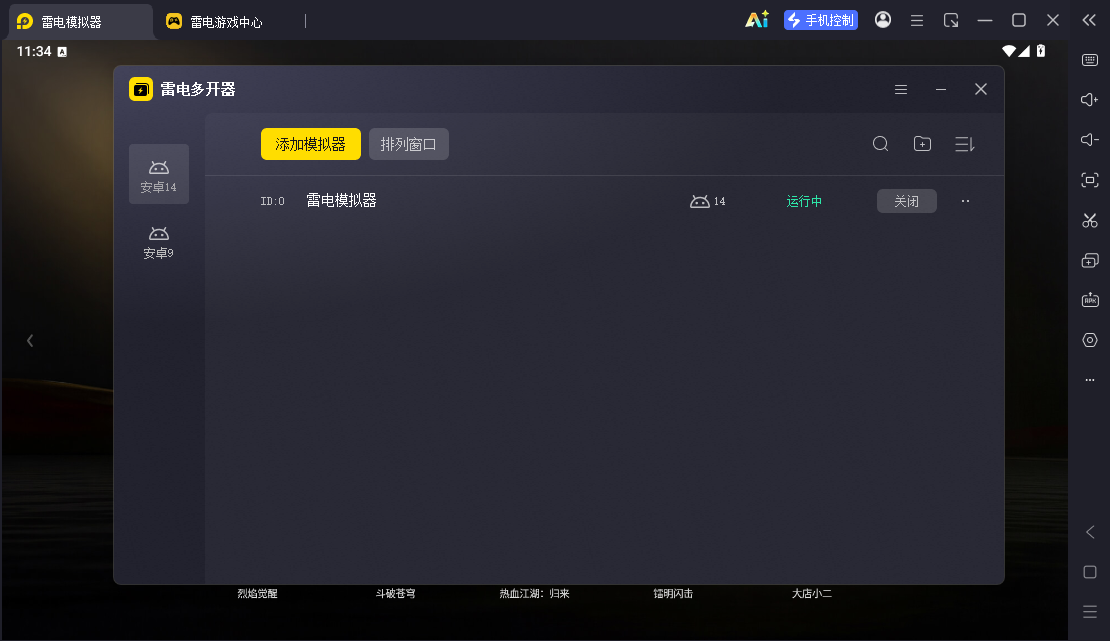Click the scissors screenshot icon
Screen dimensions: 1110x641
click(x=1090, y=220)
